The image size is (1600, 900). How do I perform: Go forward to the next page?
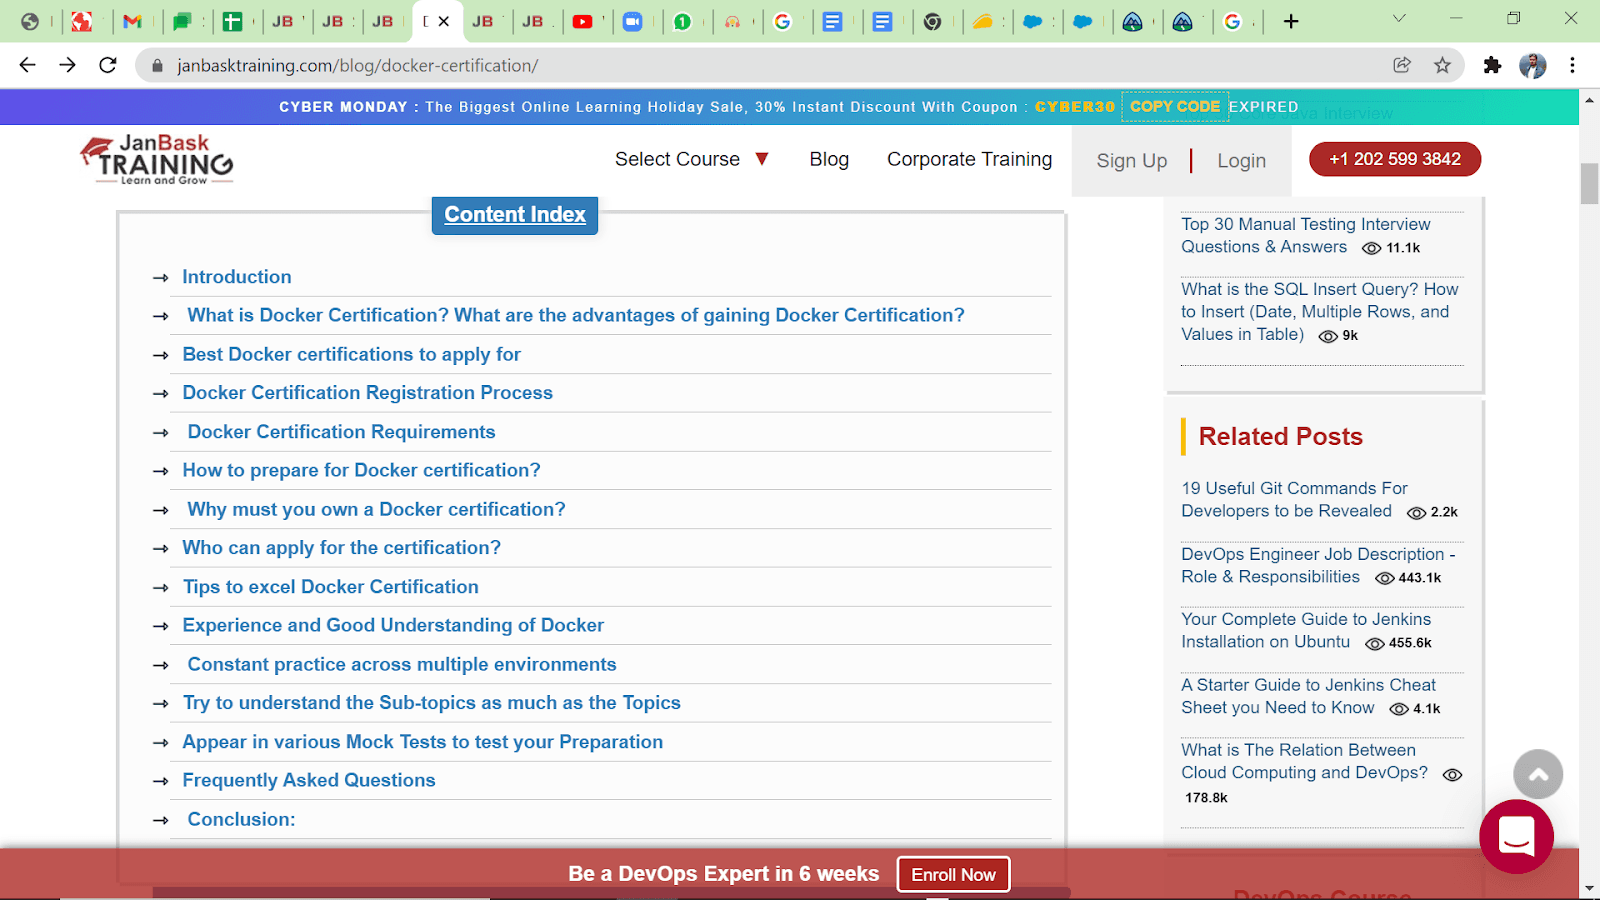(x=67, y=65)
